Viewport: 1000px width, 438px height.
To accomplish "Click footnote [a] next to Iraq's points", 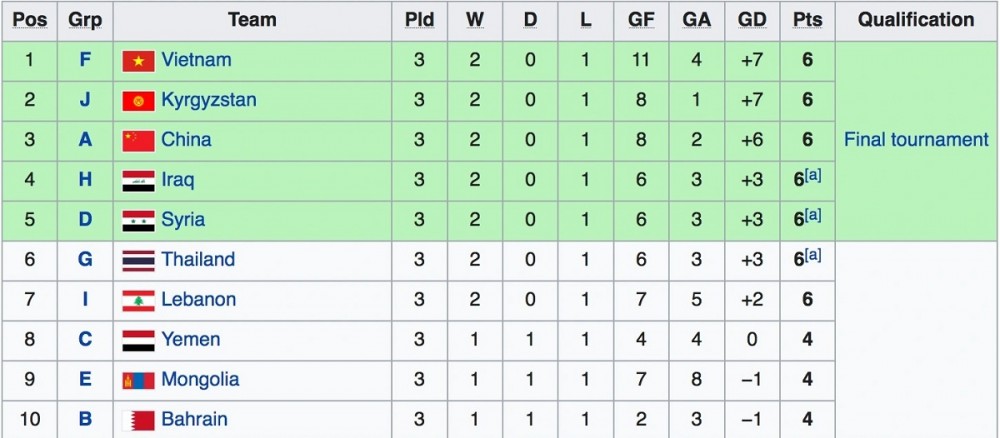I will click(x=814, y=177).
